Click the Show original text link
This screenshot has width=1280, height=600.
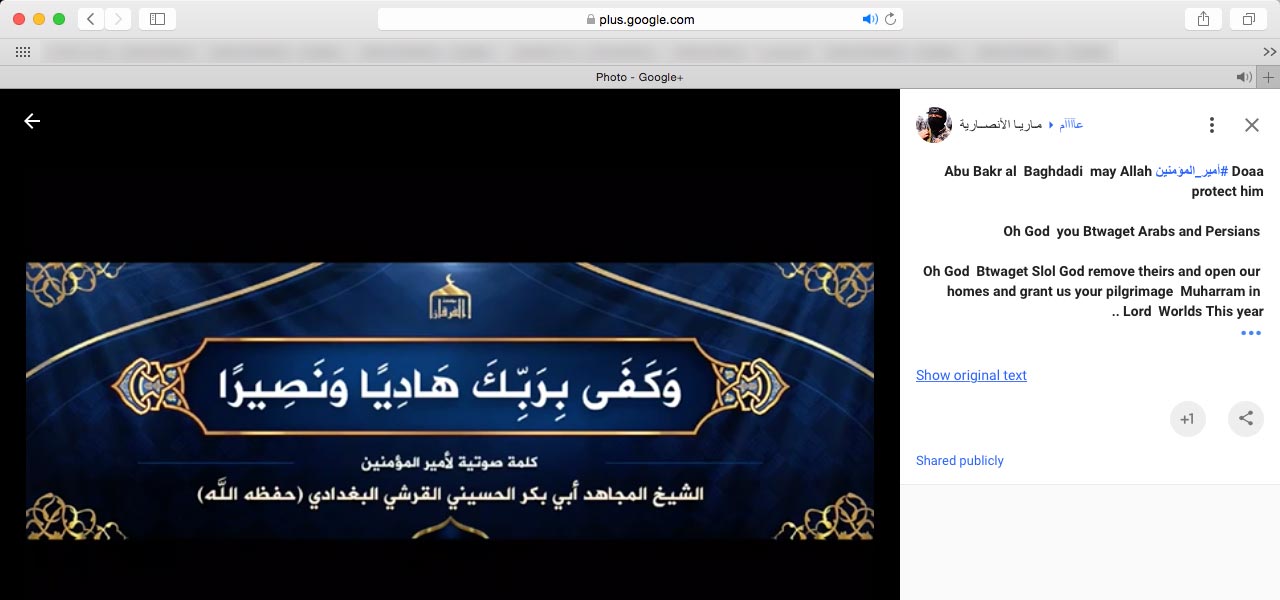point(971,375)
